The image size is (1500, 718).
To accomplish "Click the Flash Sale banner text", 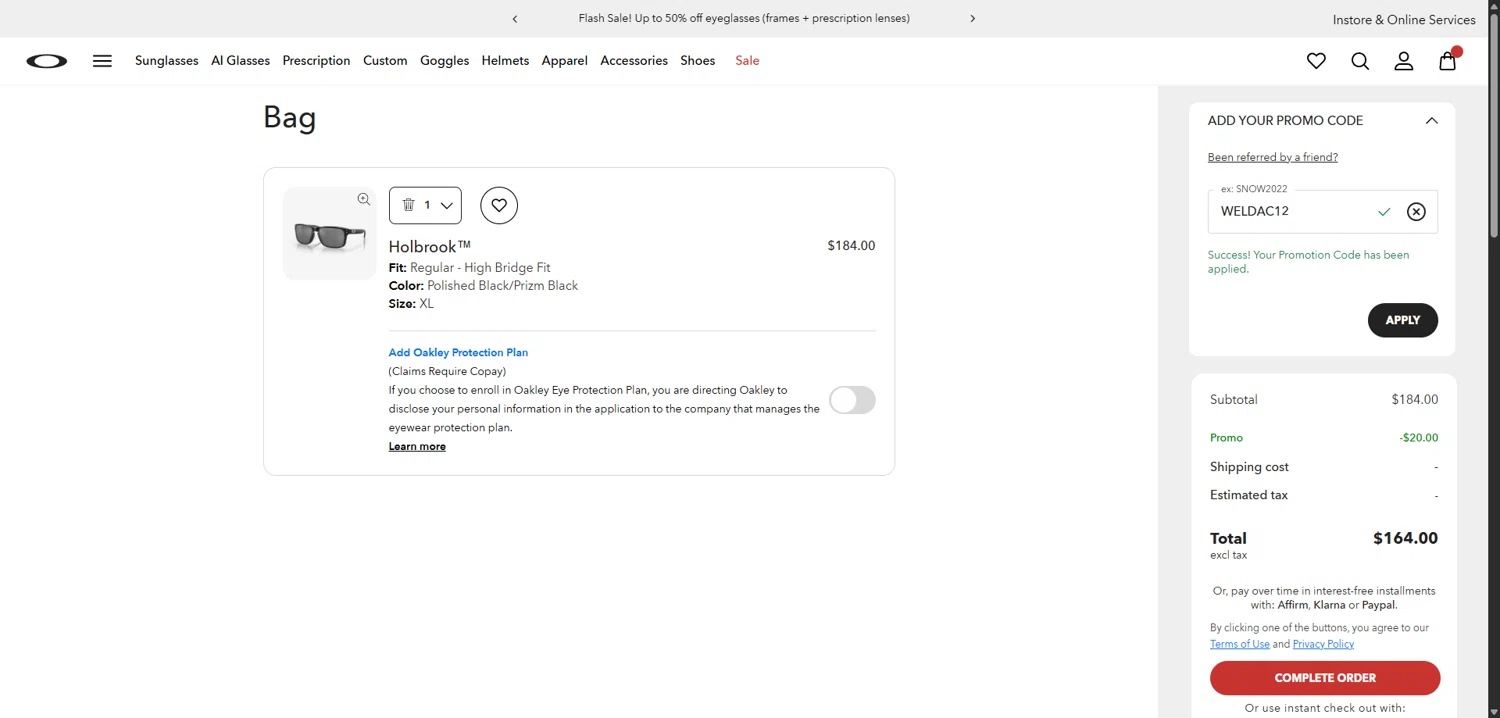I will tap(744, 19).
